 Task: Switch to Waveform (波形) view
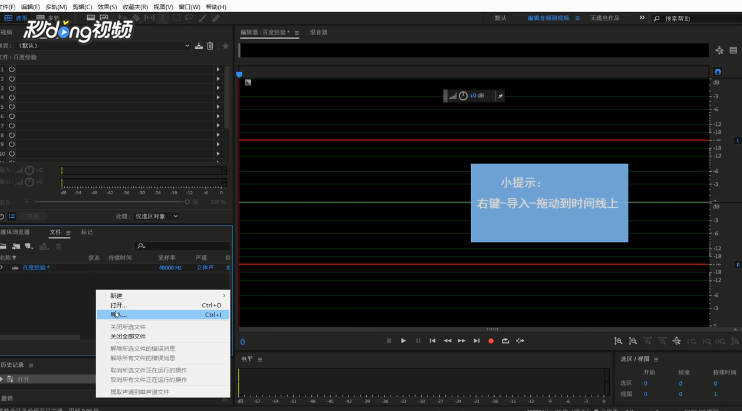click(x=16, y=18)
